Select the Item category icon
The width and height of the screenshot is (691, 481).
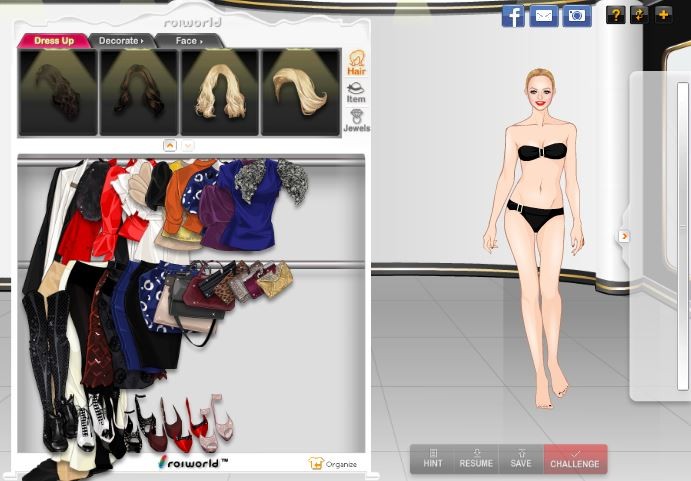[356, 92]
